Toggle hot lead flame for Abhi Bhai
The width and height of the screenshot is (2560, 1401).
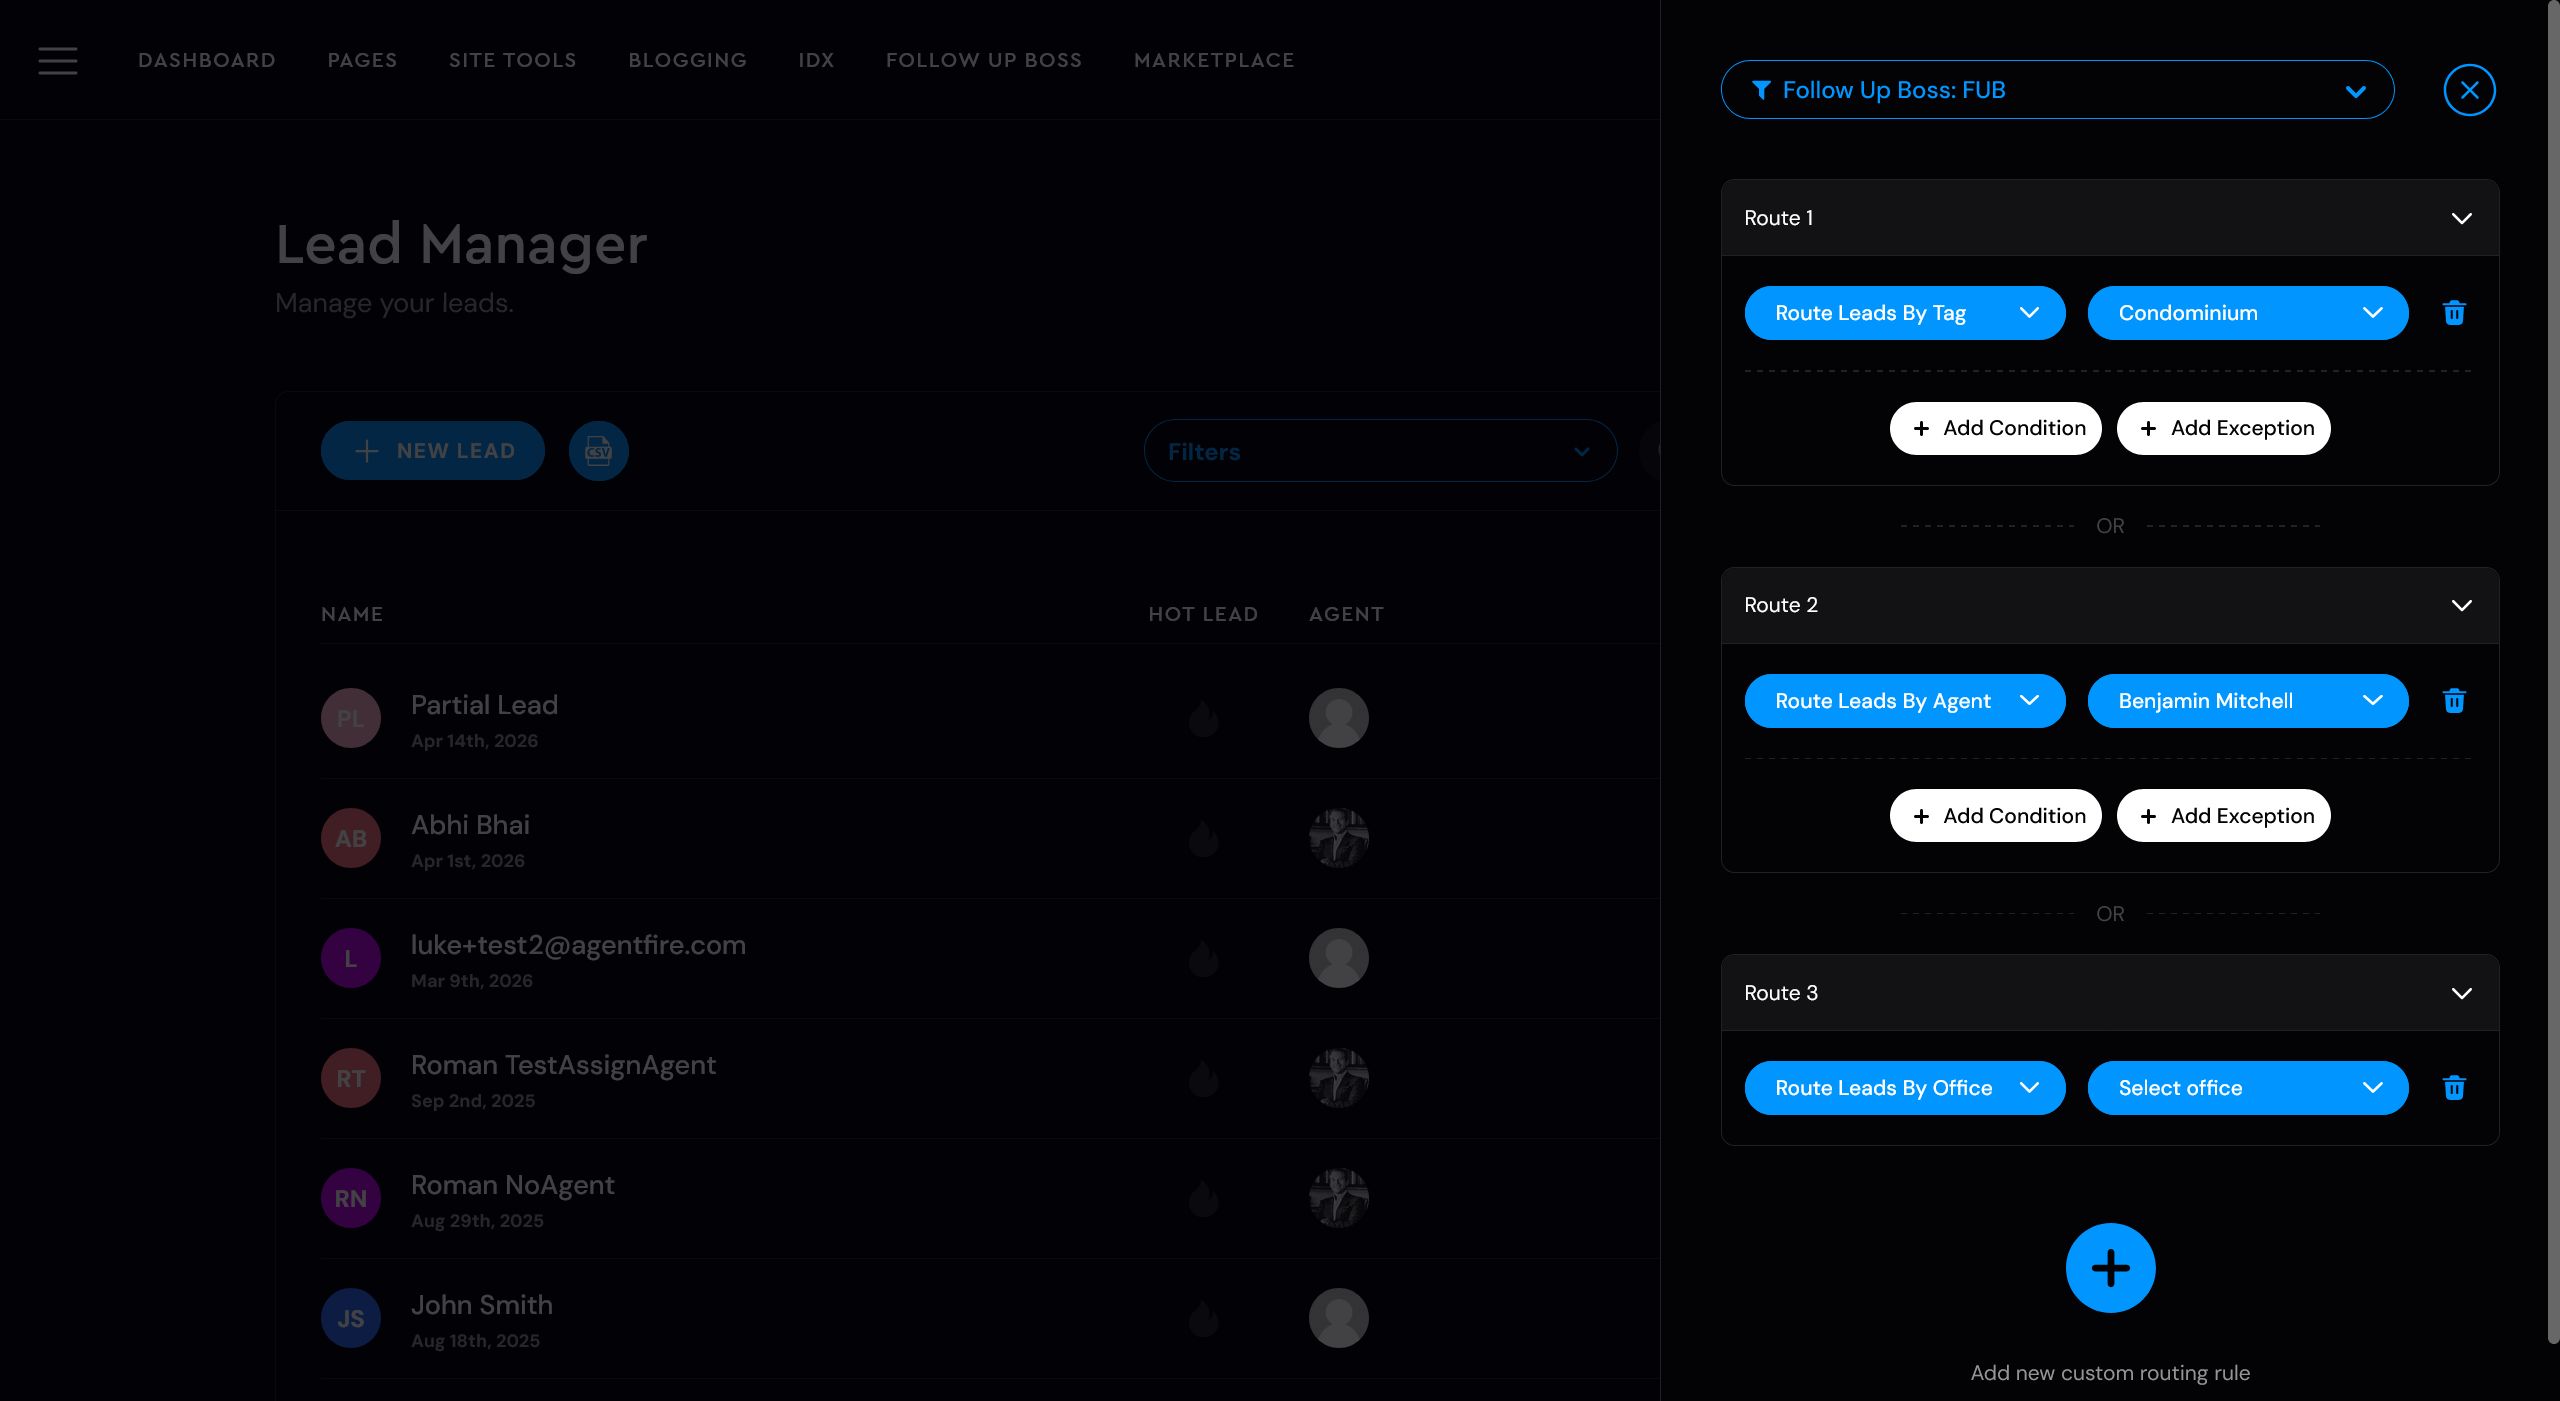click(x=1203, y=838)
